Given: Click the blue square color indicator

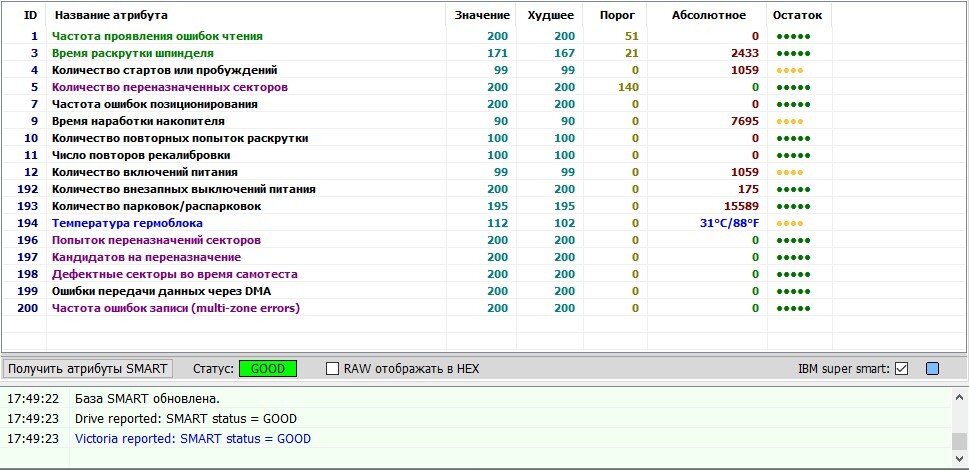Looking at the screenshot, I should click(x=932, y=368).
